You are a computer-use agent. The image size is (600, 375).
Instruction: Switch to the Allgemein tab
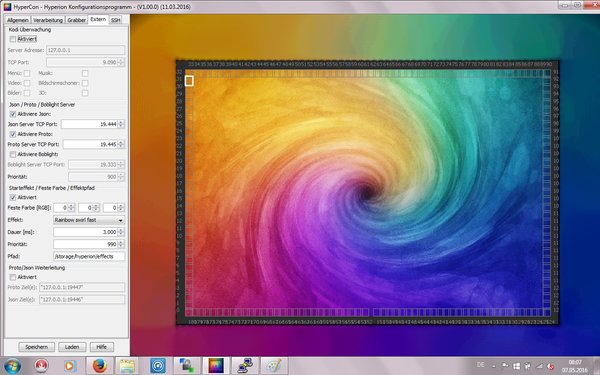18,20
